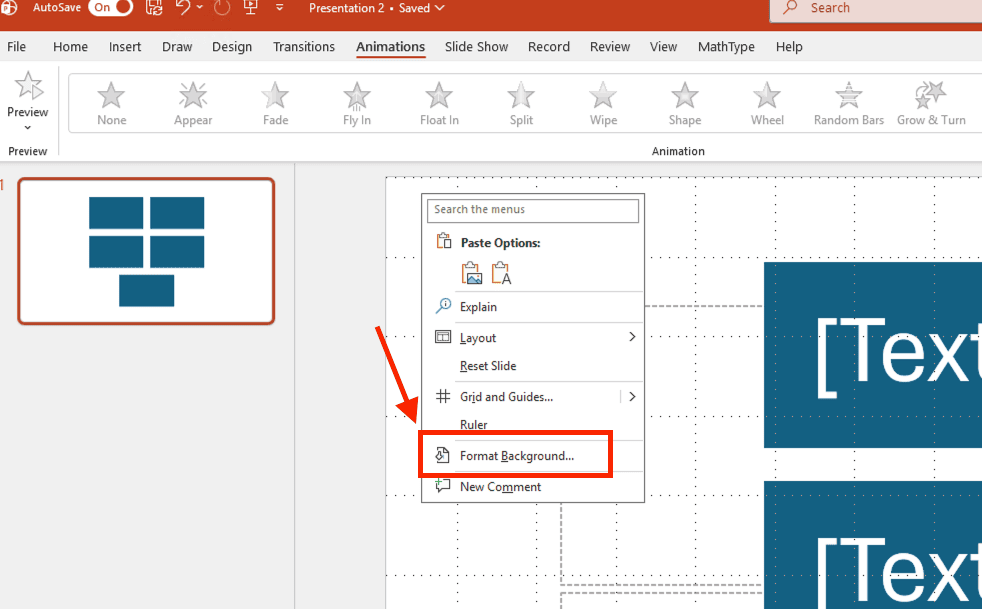Toggle AutoSave switch
This screenshot has height=609, width=982.
coord(111,8)
